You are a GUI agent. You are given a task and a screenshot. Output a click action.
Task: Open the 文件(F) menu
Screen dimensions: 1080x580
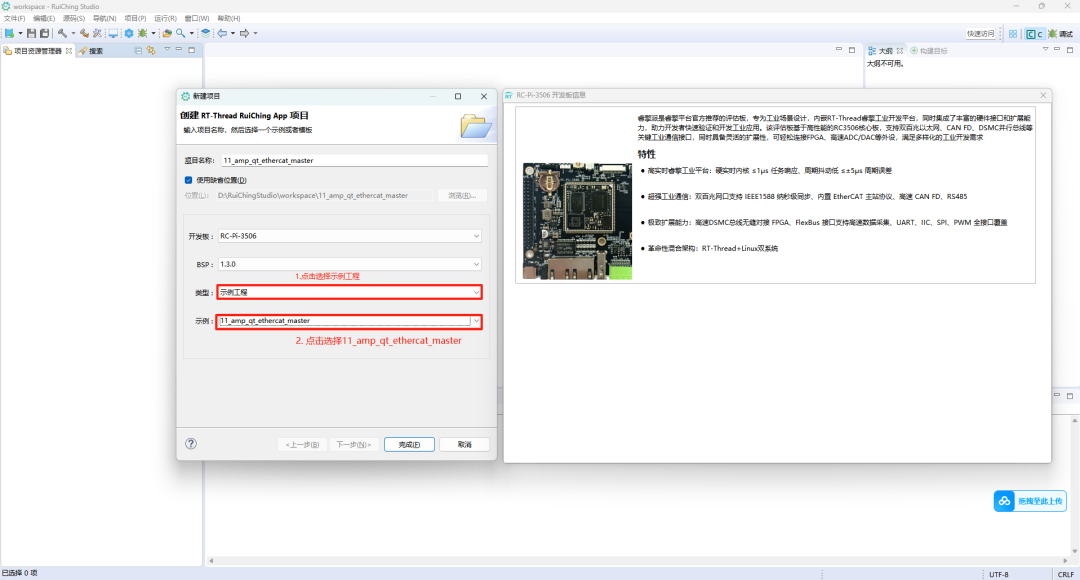tap(14, 19)
